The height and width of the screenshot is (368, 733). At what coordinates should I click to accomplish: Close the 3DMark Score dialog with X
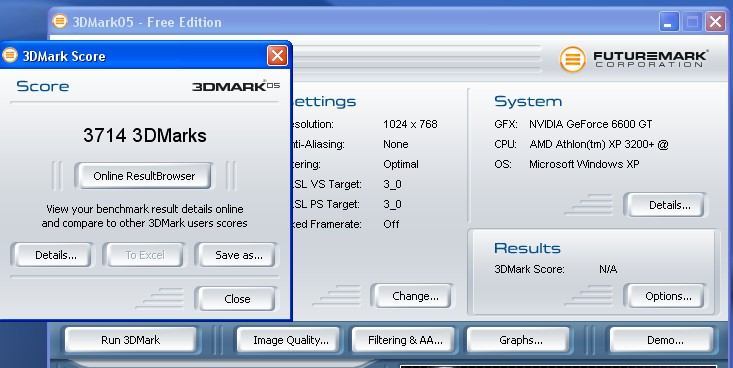pyautogui.click(x=277, y=56)
